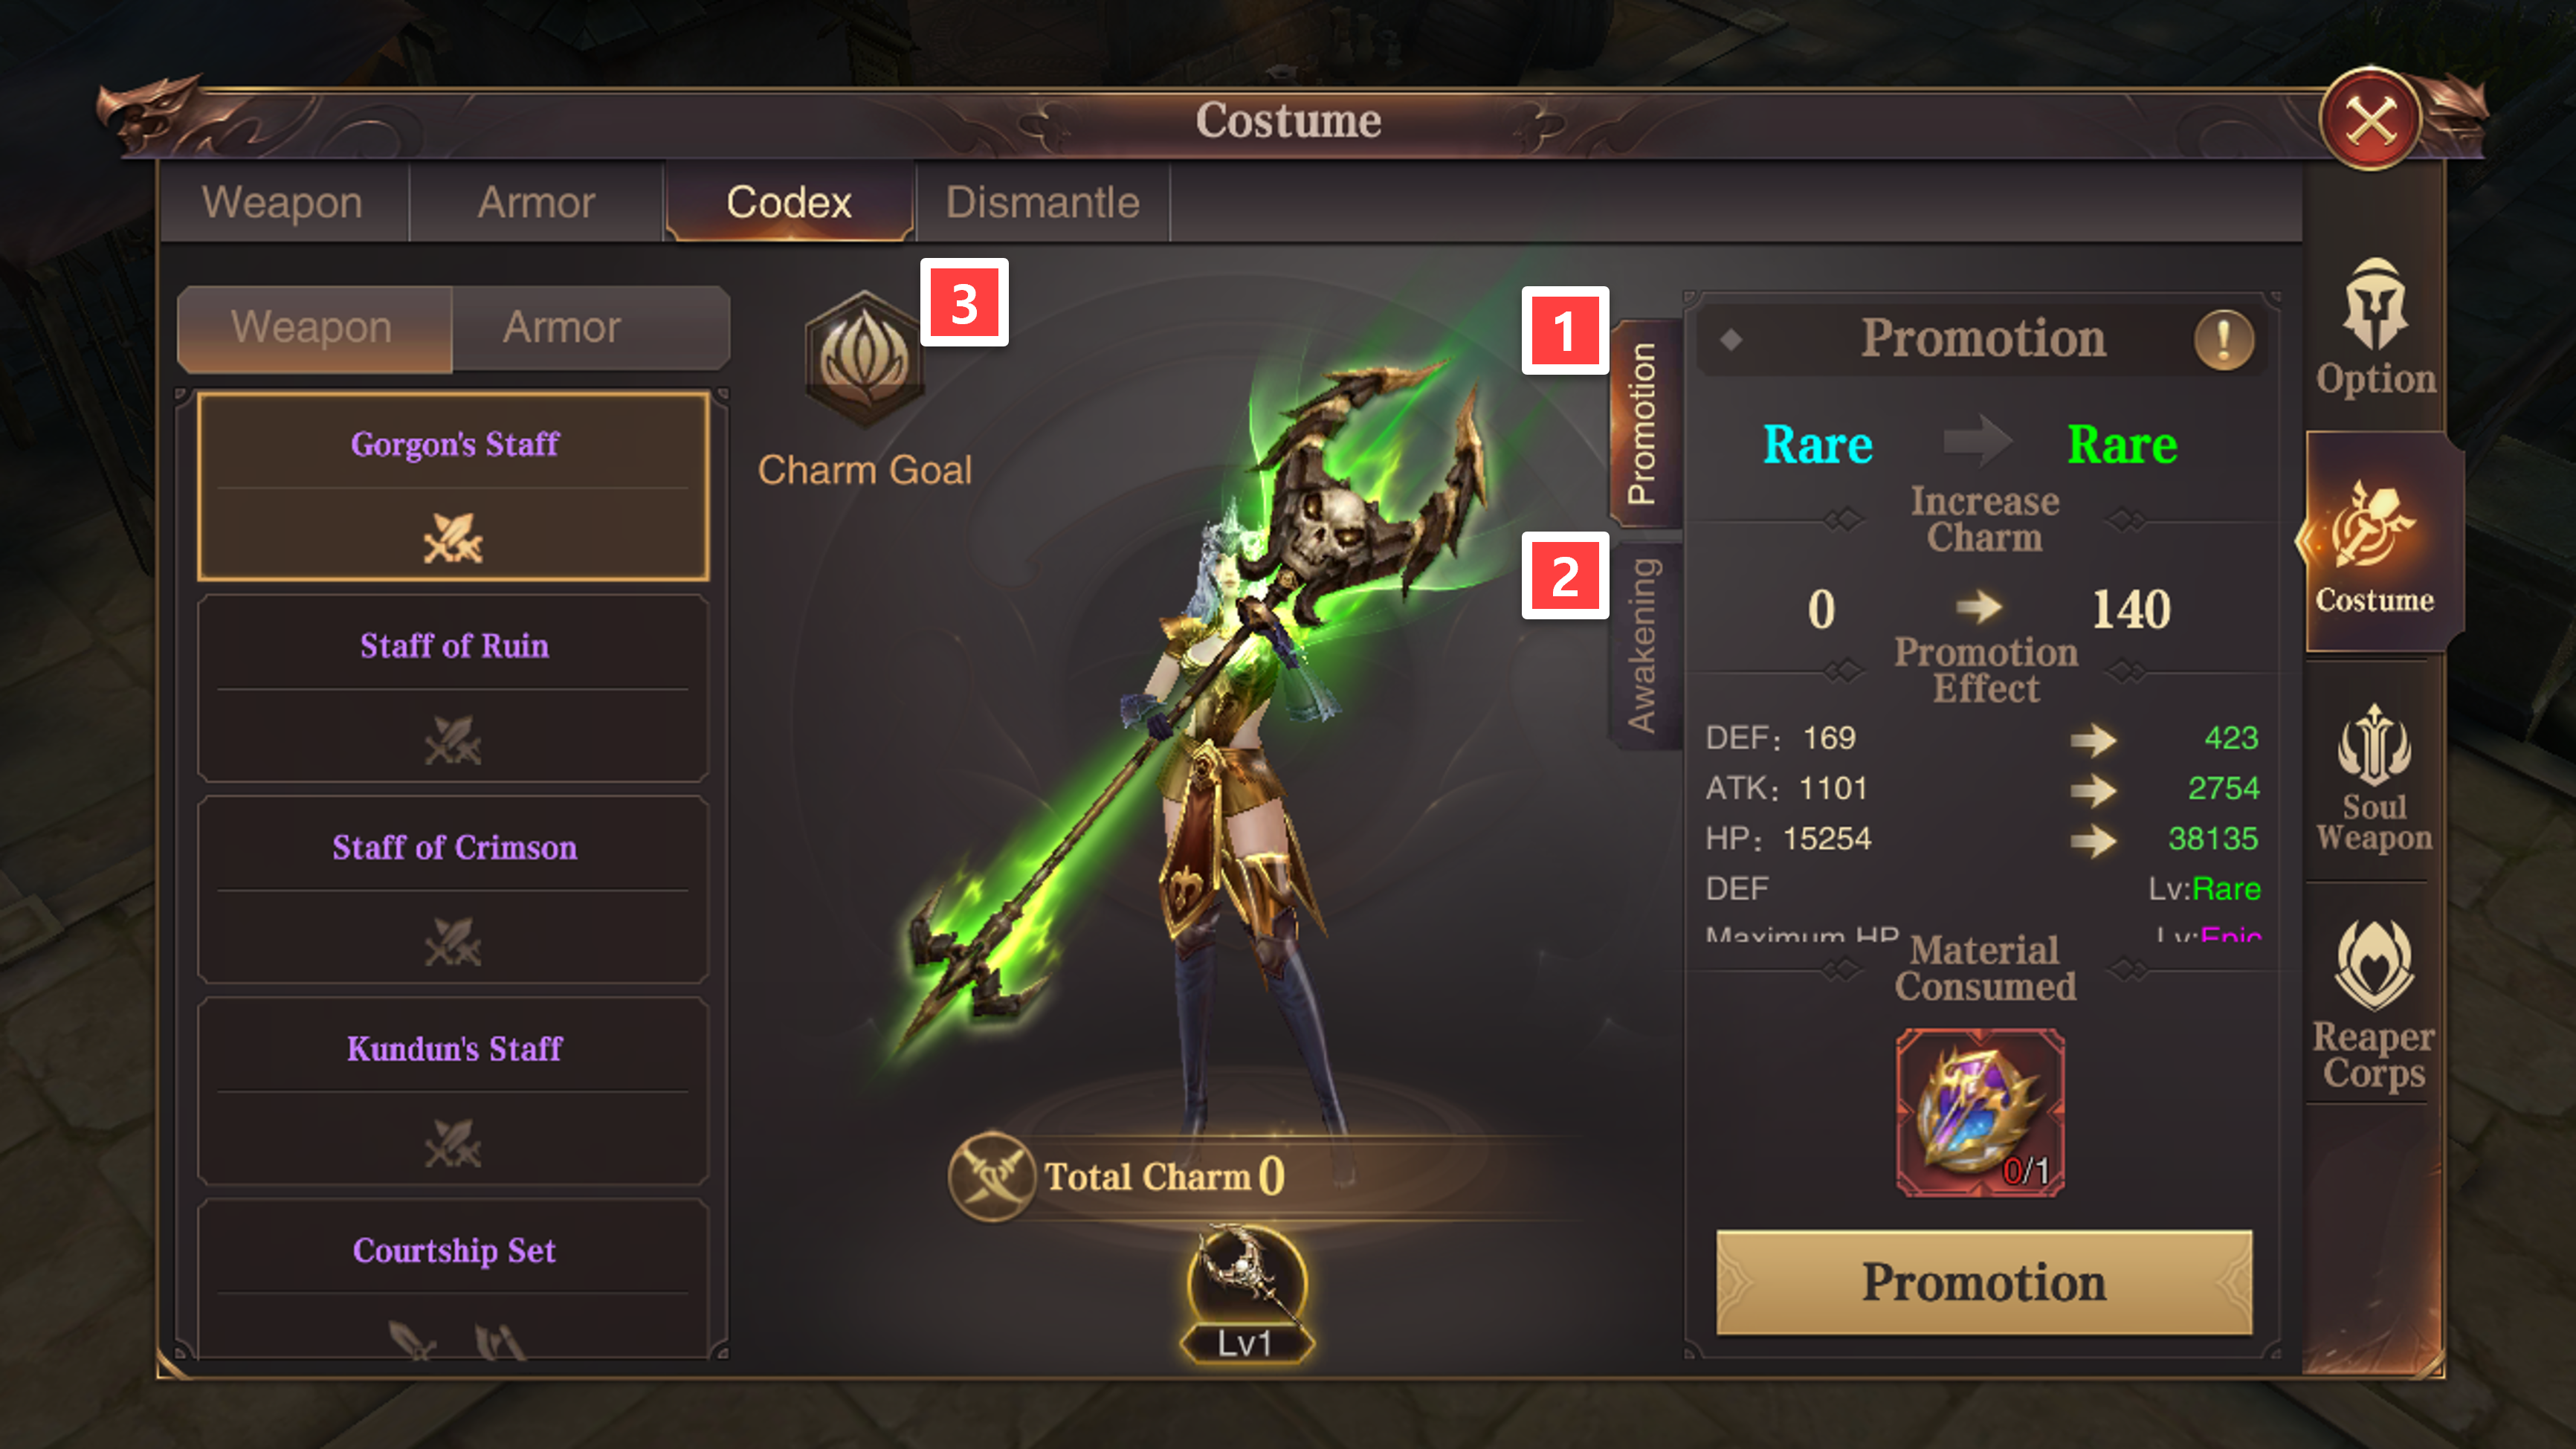The width and height of the screenshot is (2576, 1449).
Task: Switch to the vertical Promotion tab
Action: coord(1642,424)
